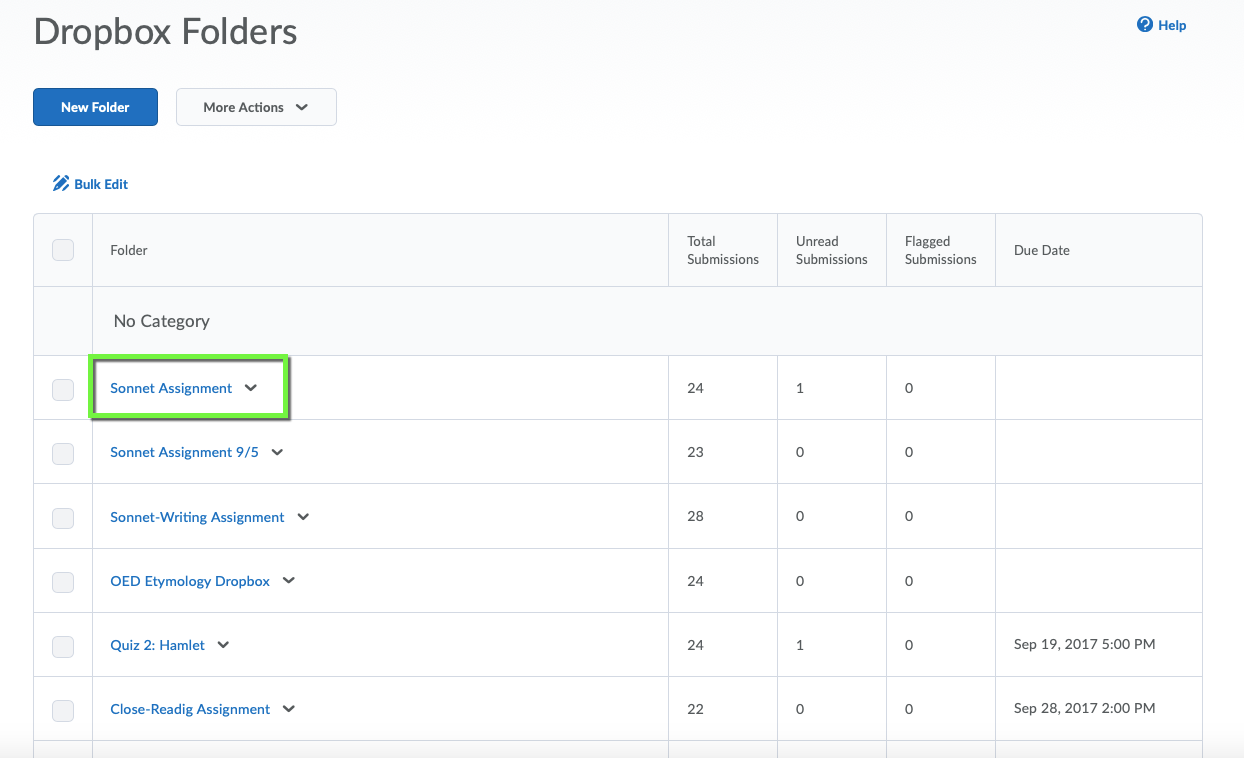
Task: Click unread count 1 for Sonnet Assignment
Action: pos(800,388)
